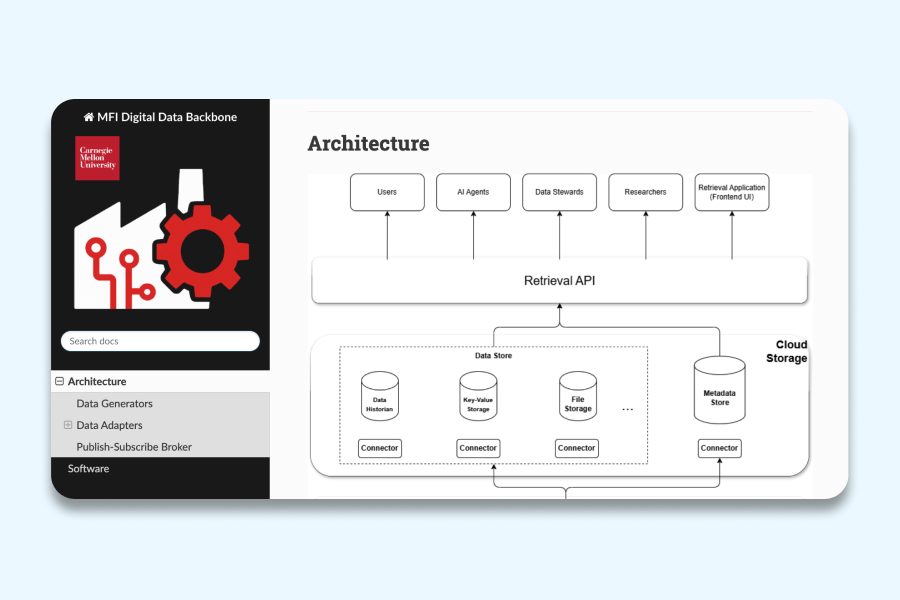The image size is (900, 600).
Task: Click the Retrieval Application (Frontend UI) box
Action: [x=732, y=192]
